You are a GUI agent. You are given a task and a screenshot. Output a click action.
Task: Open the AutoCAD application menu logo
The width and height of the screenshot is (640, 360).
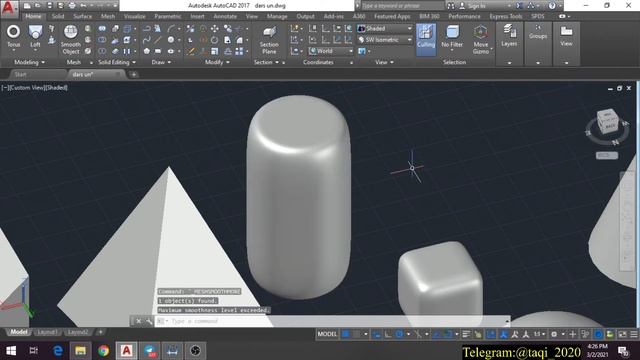tap(9, 8)
